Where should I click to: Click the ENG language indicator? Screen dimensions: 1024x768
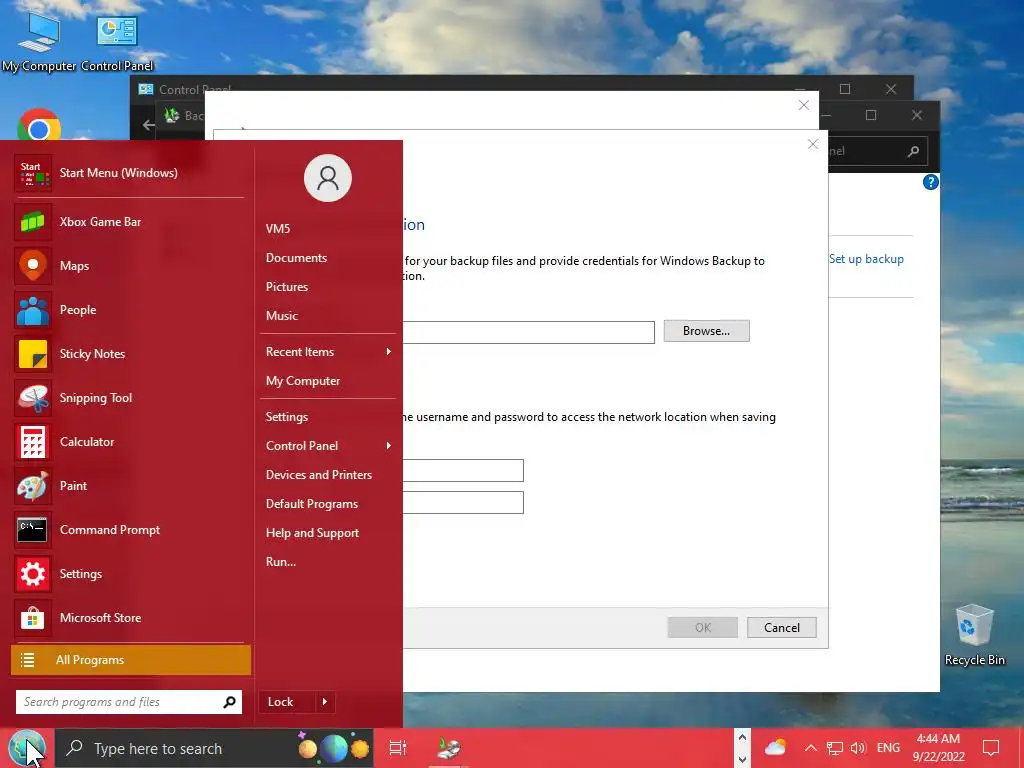[888, 748]
